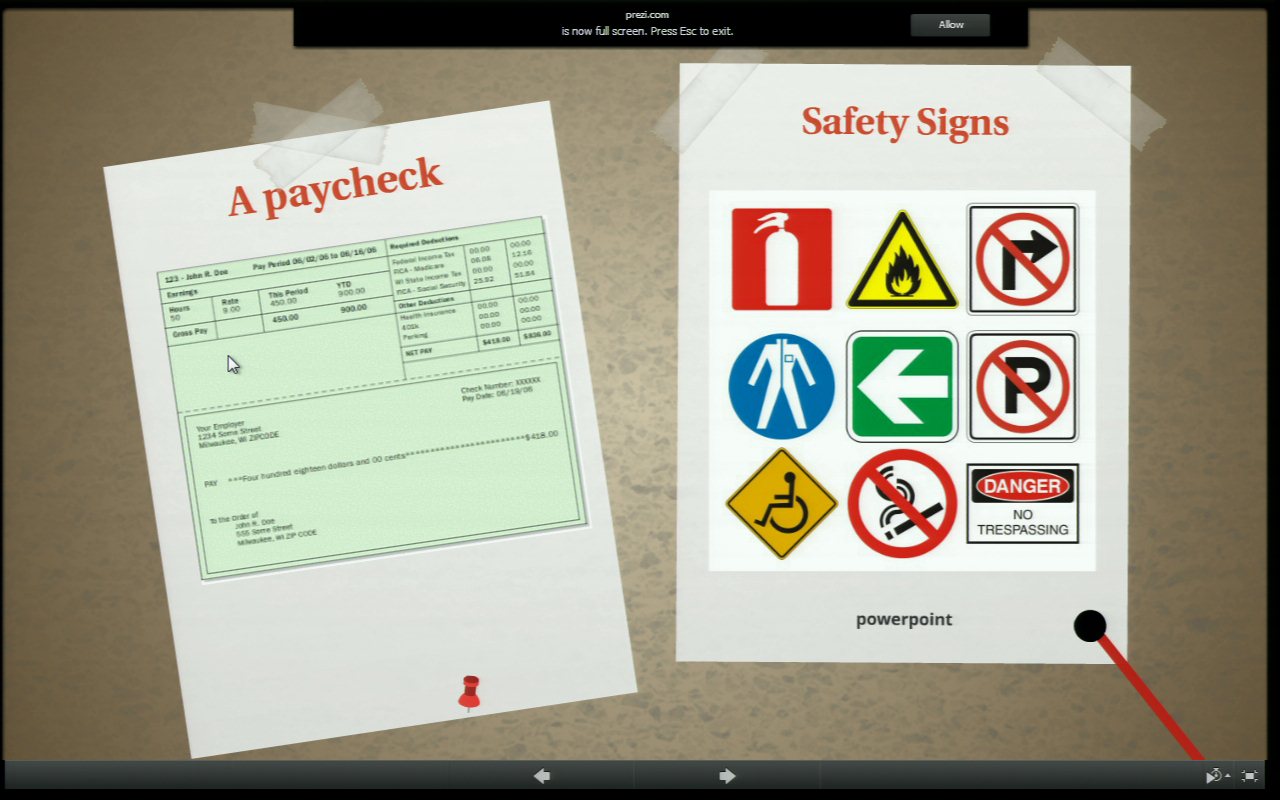Click the 'A paycheck' title text

335,187
